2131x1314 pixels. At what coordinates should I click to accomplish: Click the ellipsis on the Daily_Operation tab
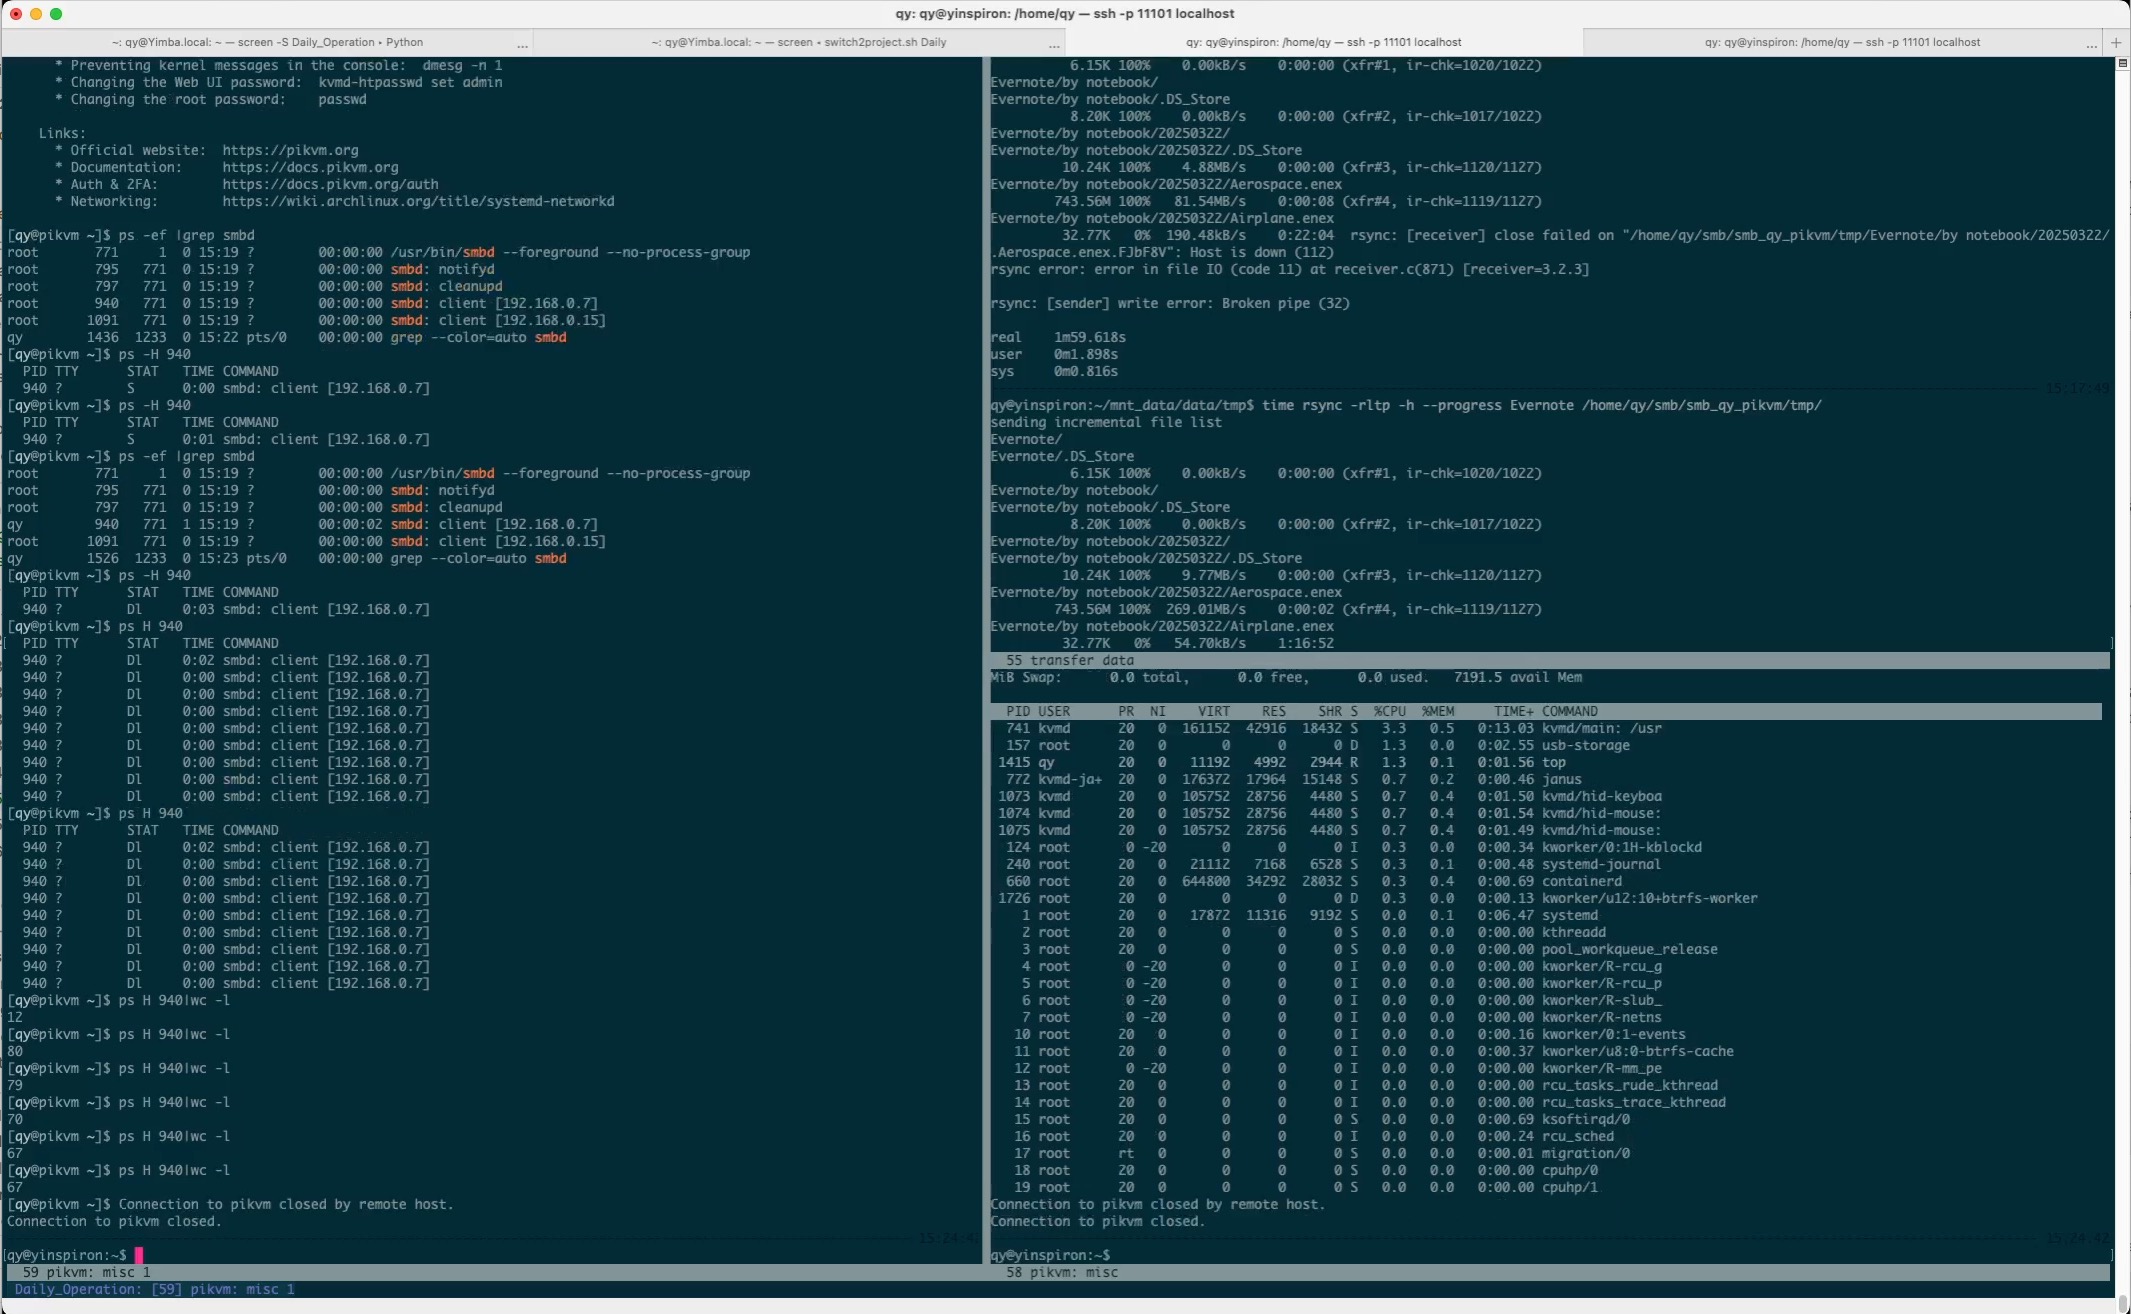[x=522, y=45]
